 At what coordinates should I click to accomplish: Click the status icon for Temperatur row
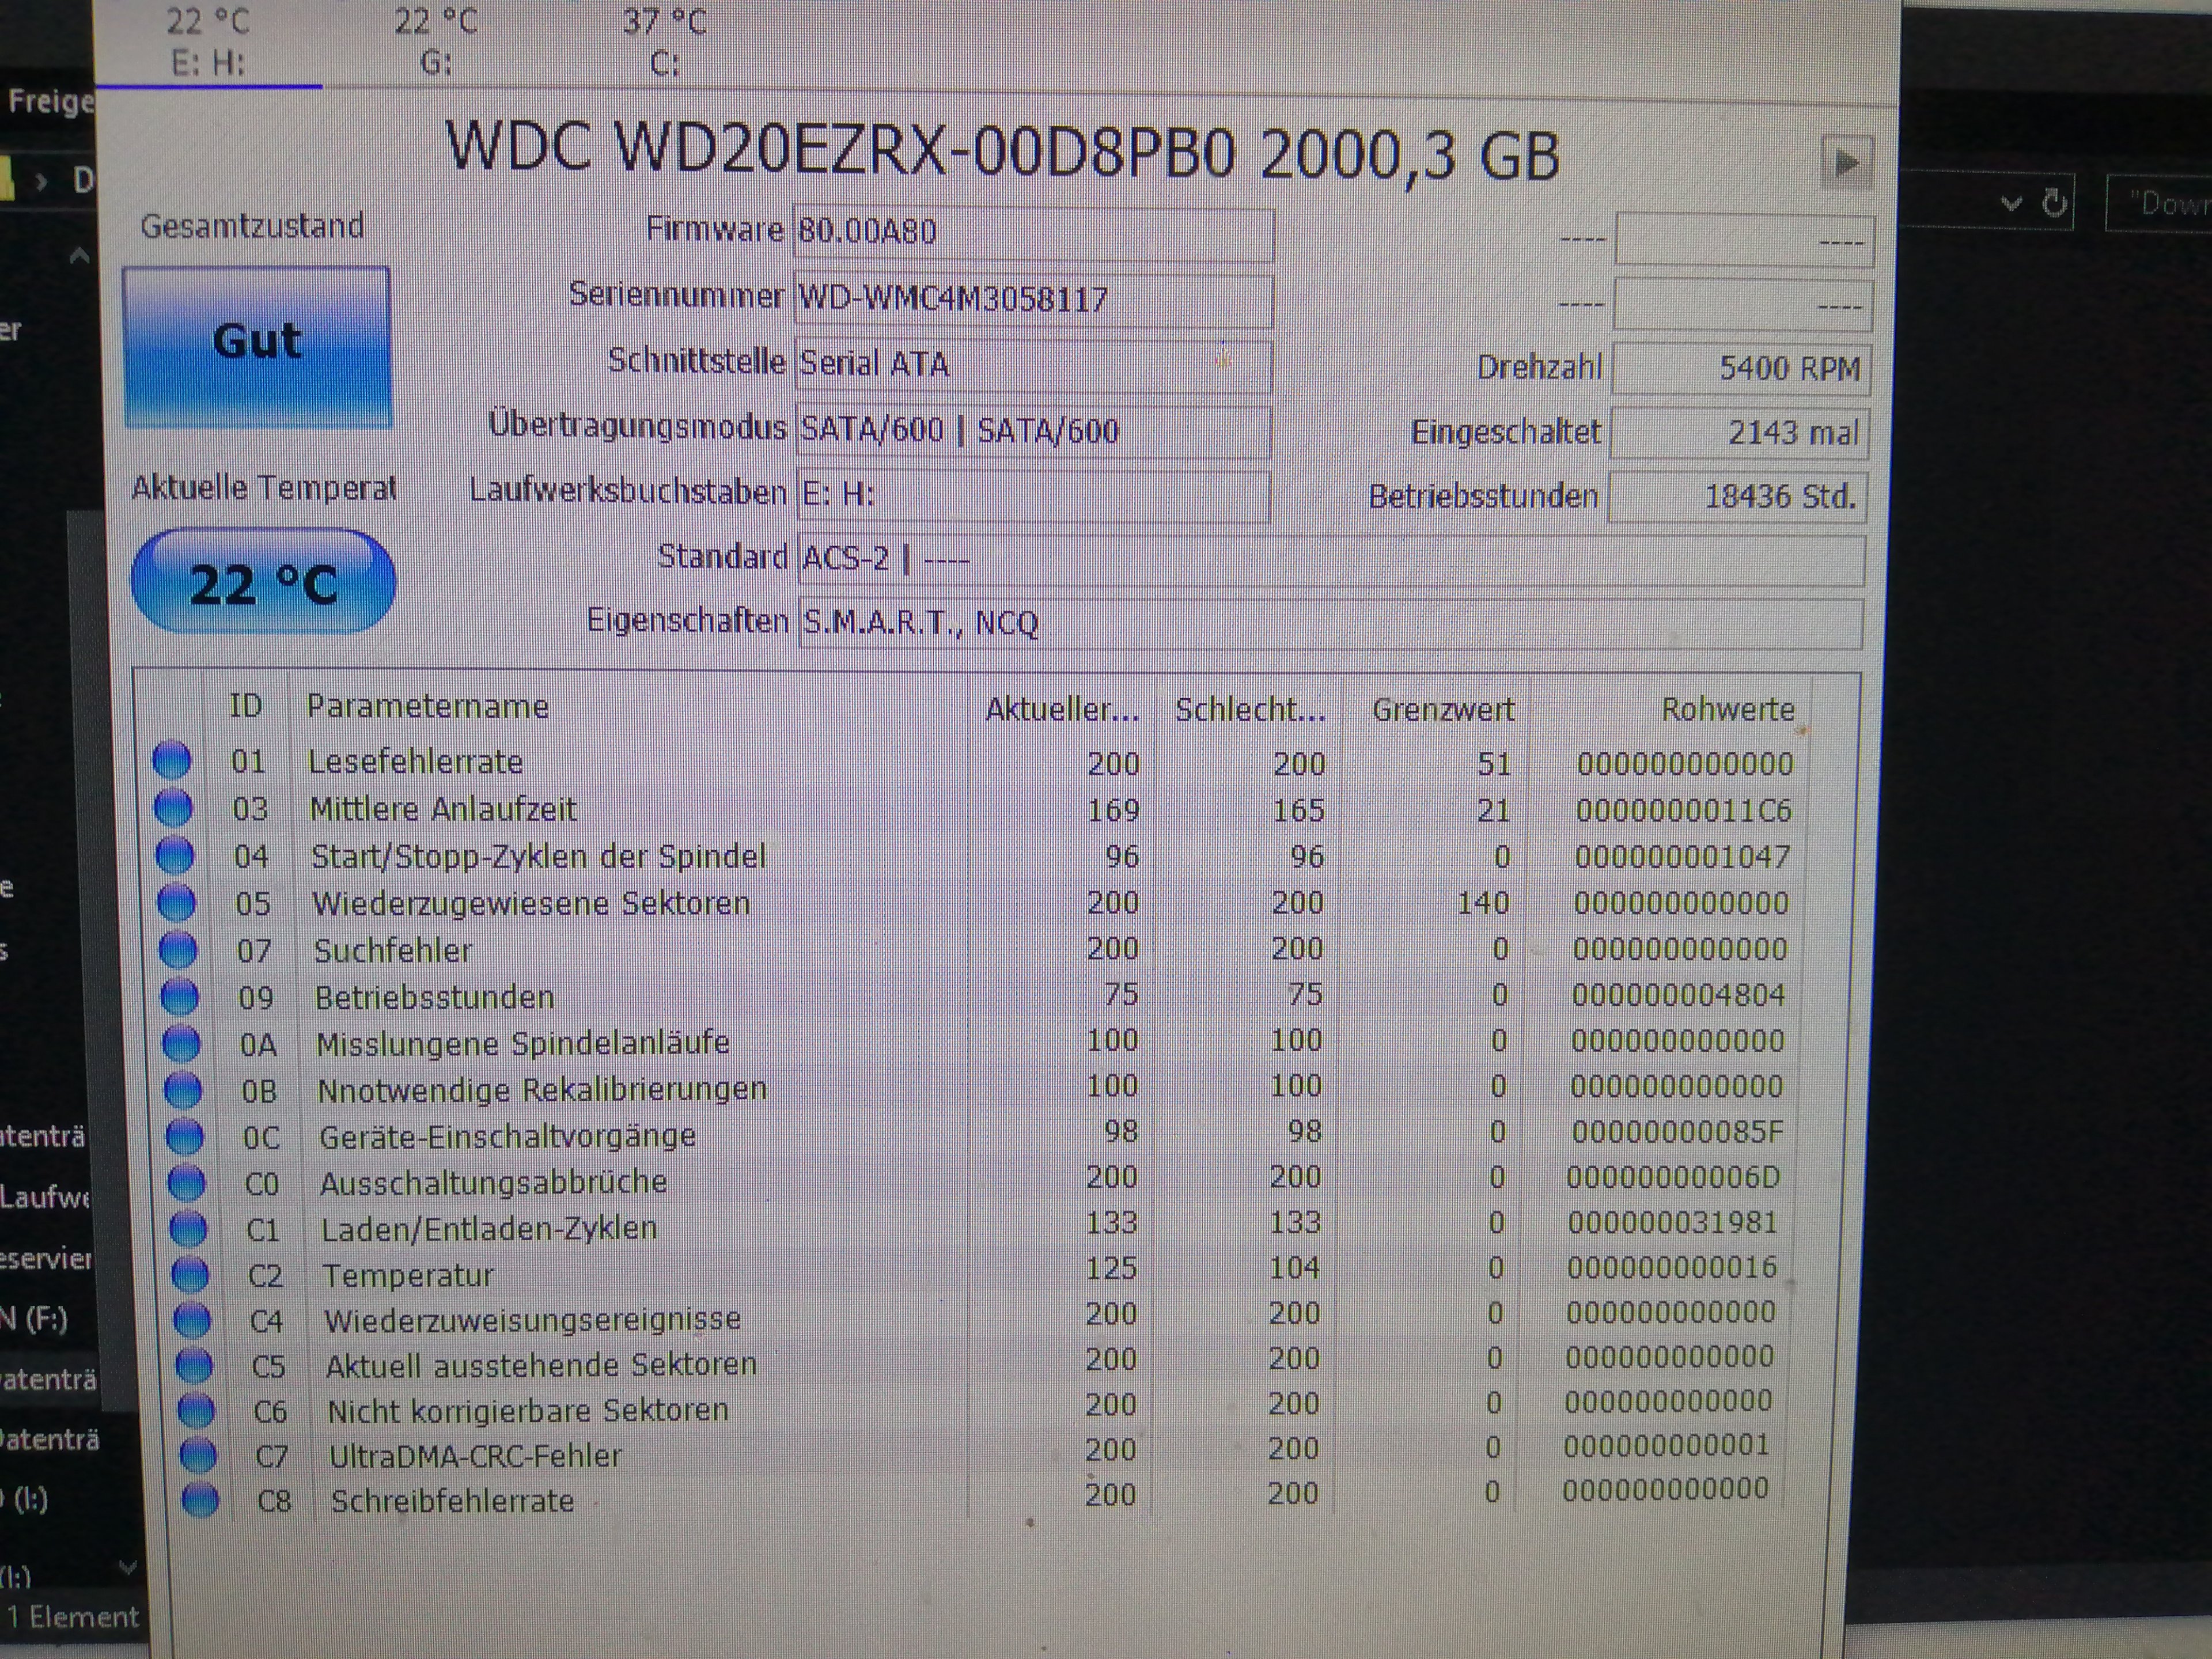pyautogui.click(x=190, y=1274)
